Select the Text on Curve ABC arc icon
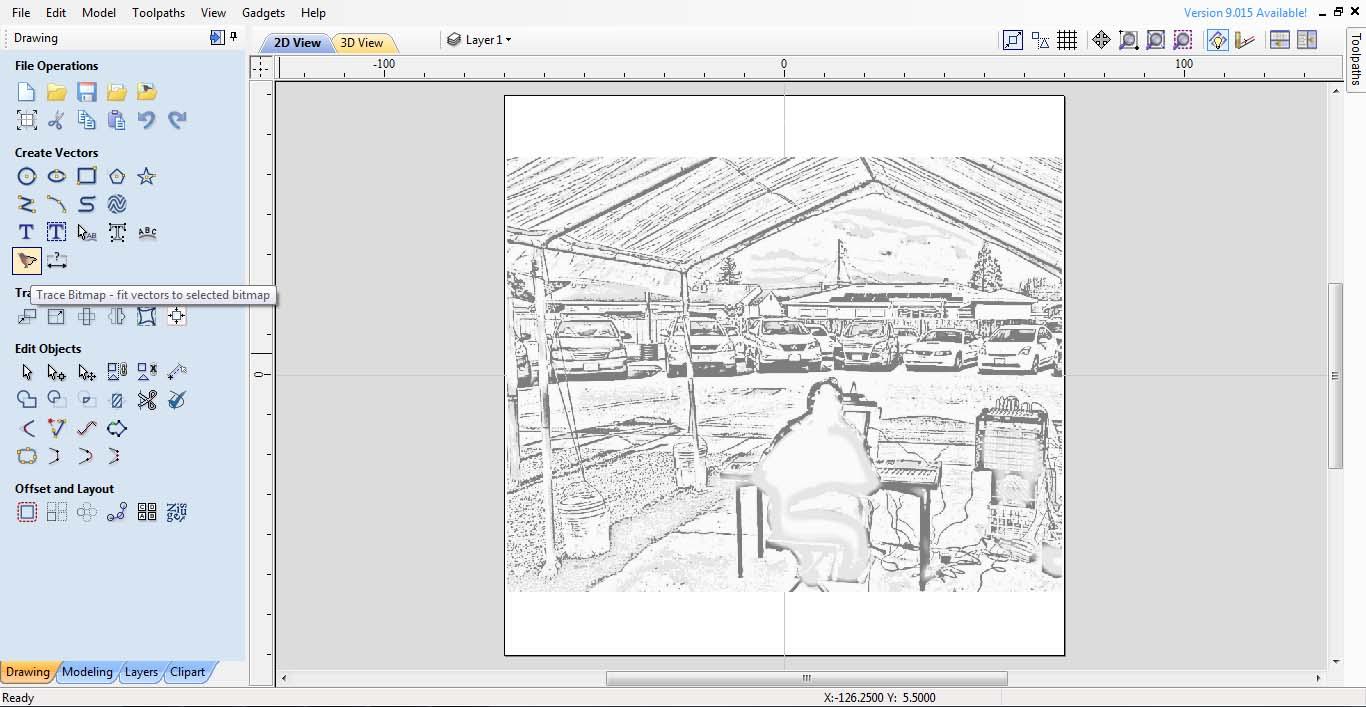The width and height of the screenshot is (1366, 707). pos(147,232)
